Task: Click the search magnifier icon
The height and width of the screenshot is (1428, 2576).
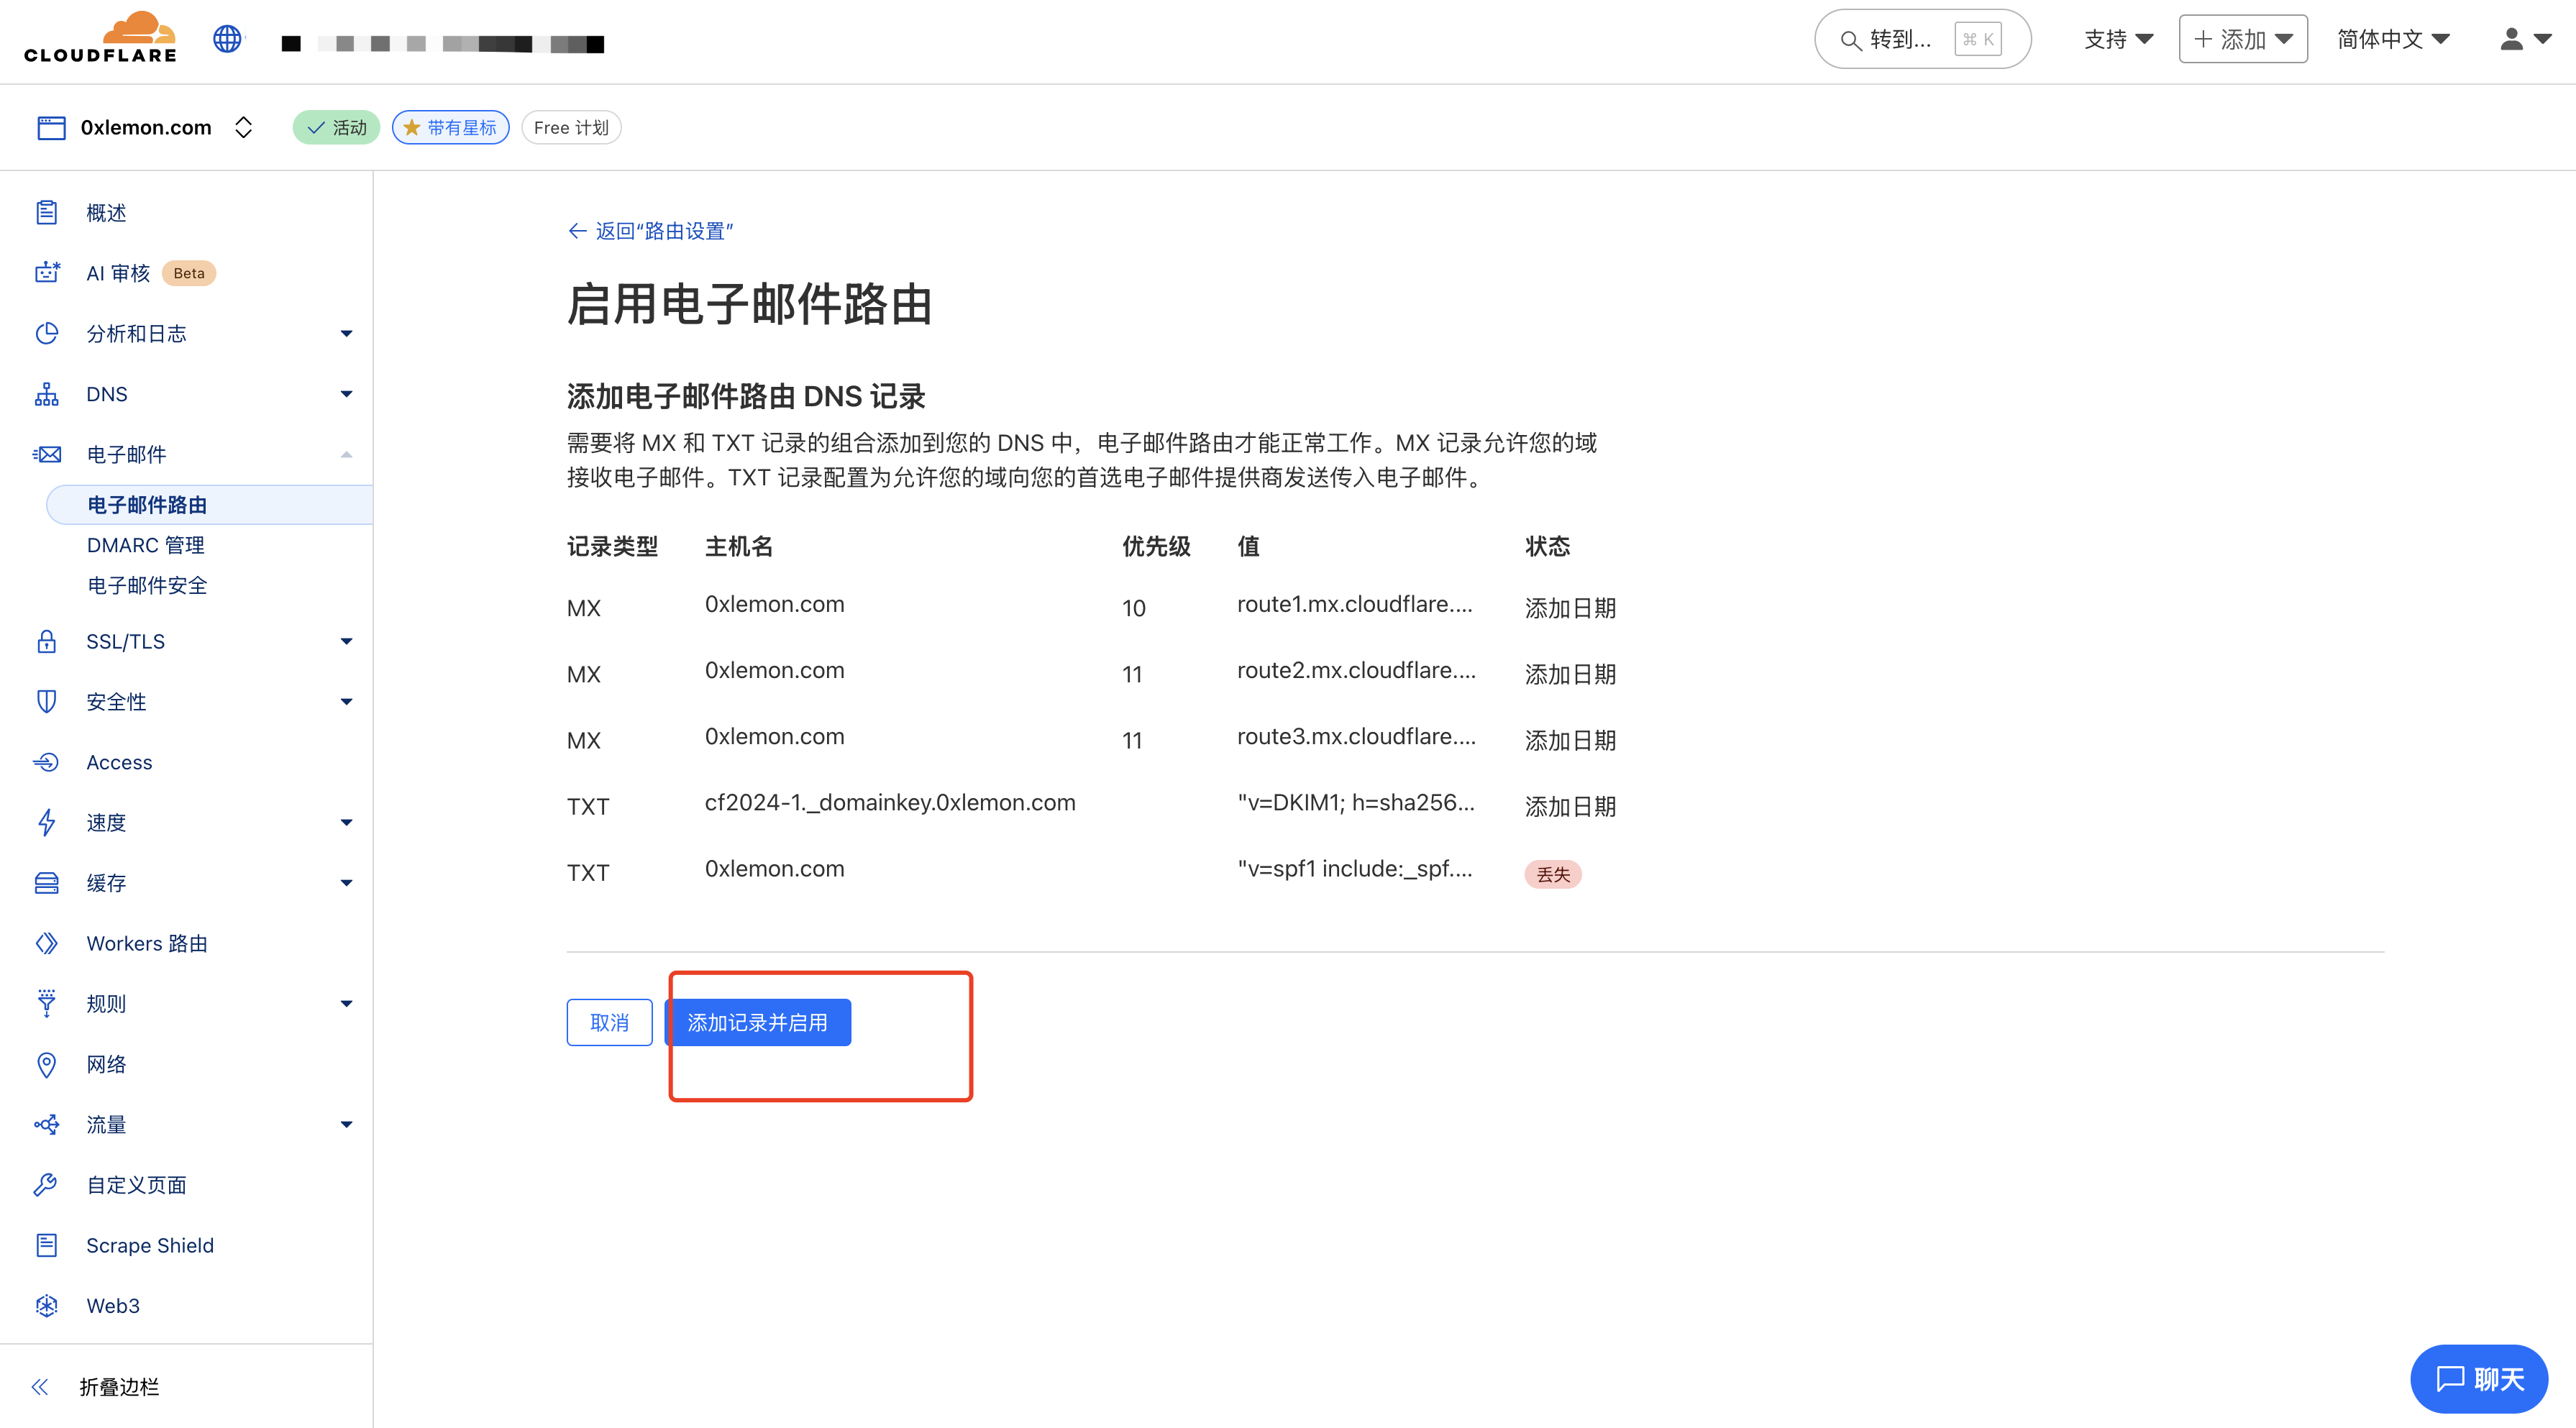Action: pyautogui.click(x=1850, y=40)
